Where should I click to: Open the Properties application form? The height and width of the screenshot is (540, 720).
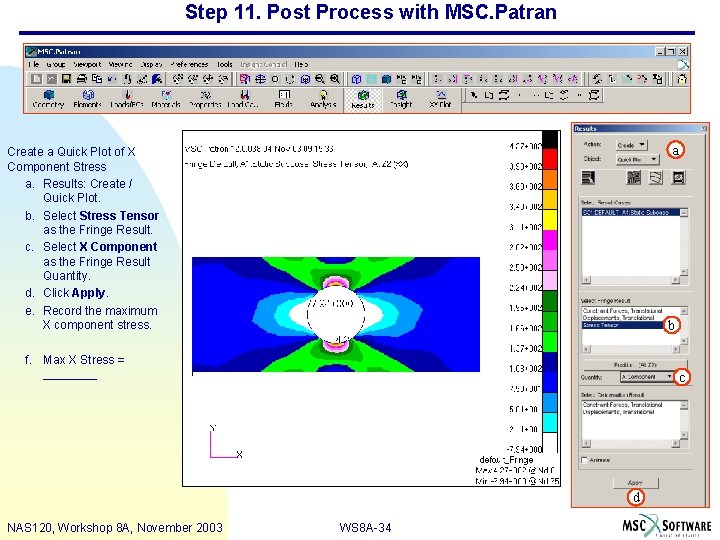pos(205,99)
